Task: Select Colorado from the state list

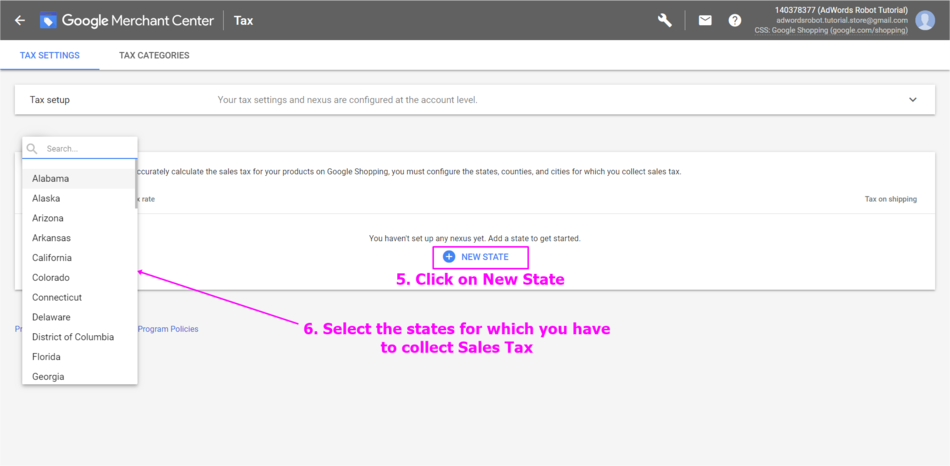Action: [79, 278]
